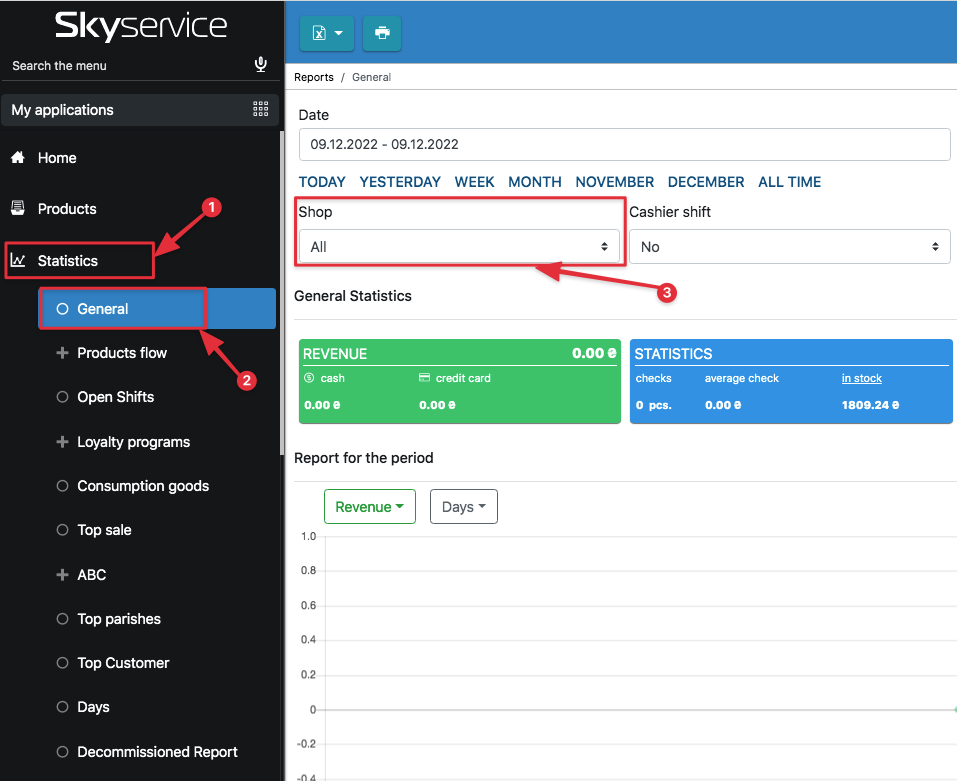Click the Statistics chart icon

pos(17,261)
